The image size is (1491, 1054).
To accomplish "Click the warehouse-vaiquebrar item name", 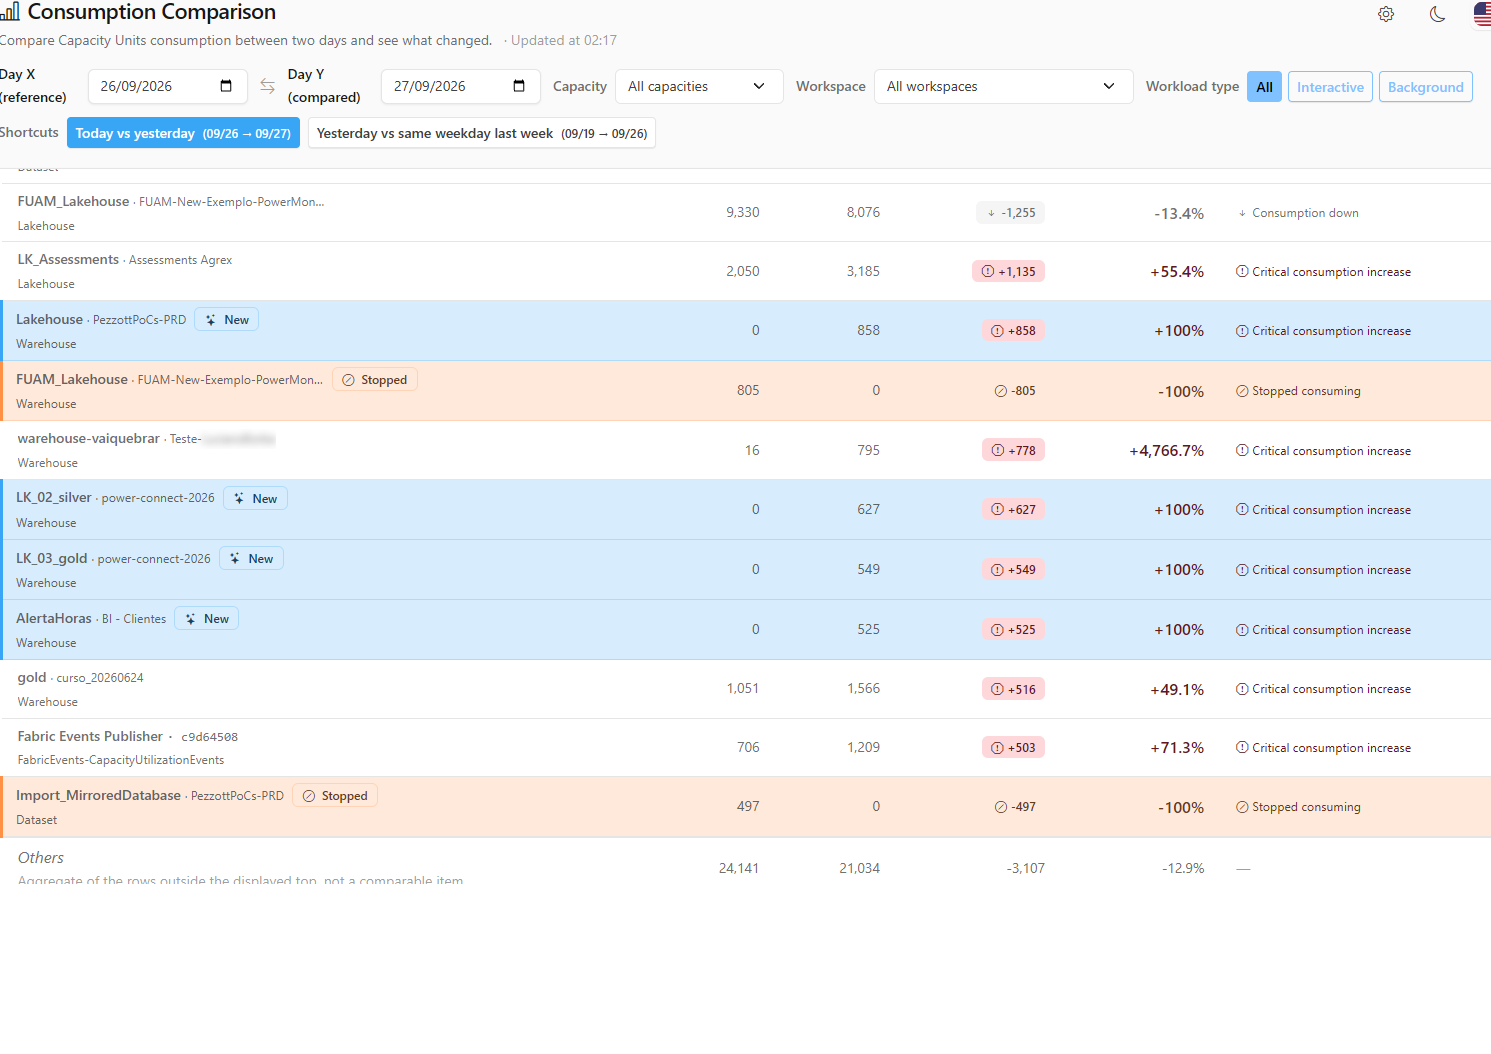I will (x=89, y=439).
